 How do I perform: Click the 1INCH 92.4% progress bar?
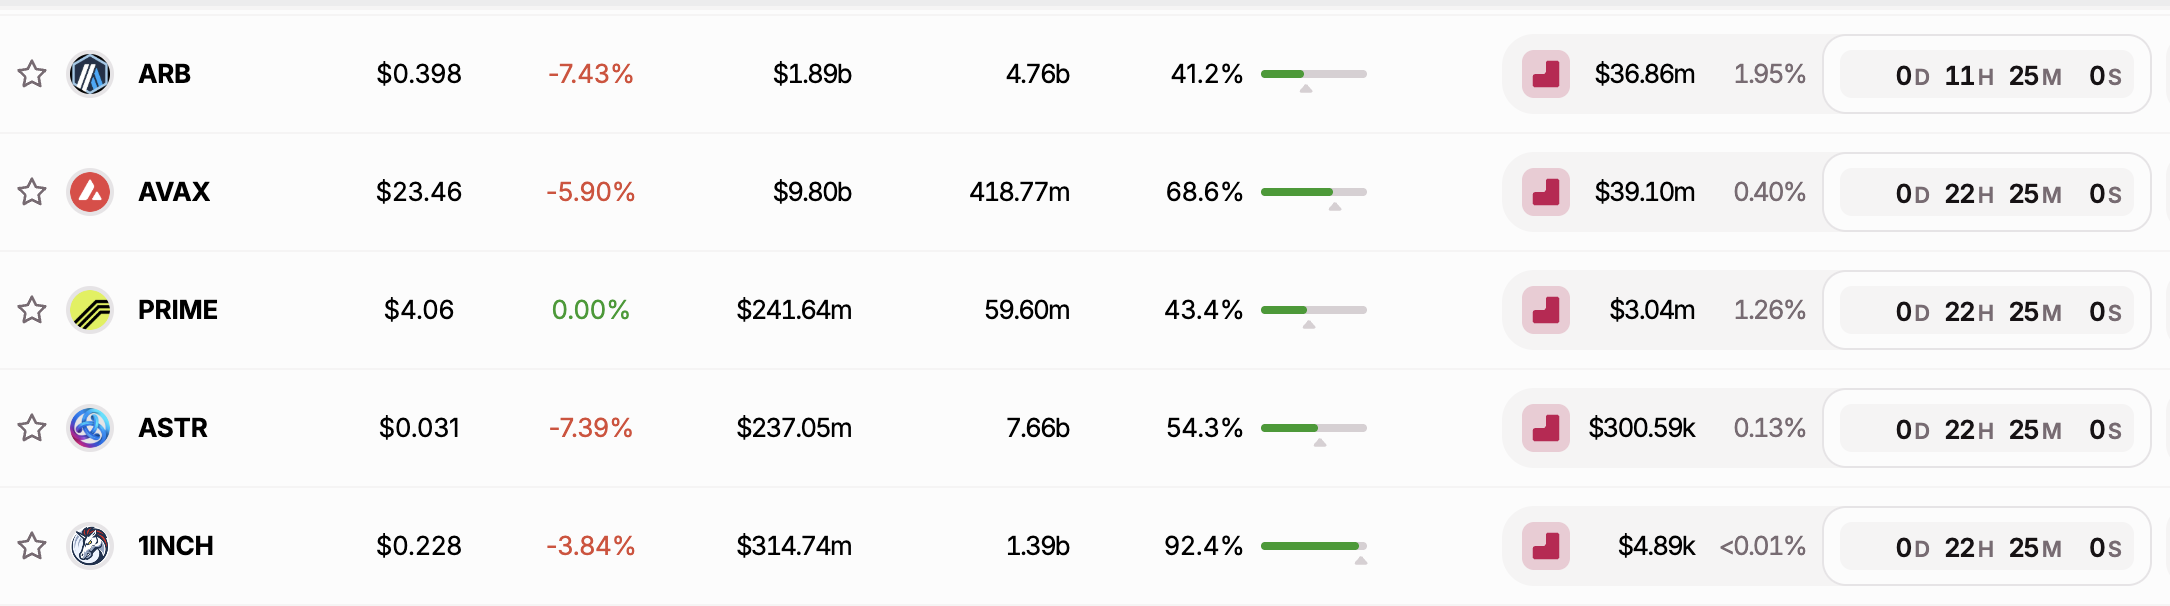point(1314,546)
